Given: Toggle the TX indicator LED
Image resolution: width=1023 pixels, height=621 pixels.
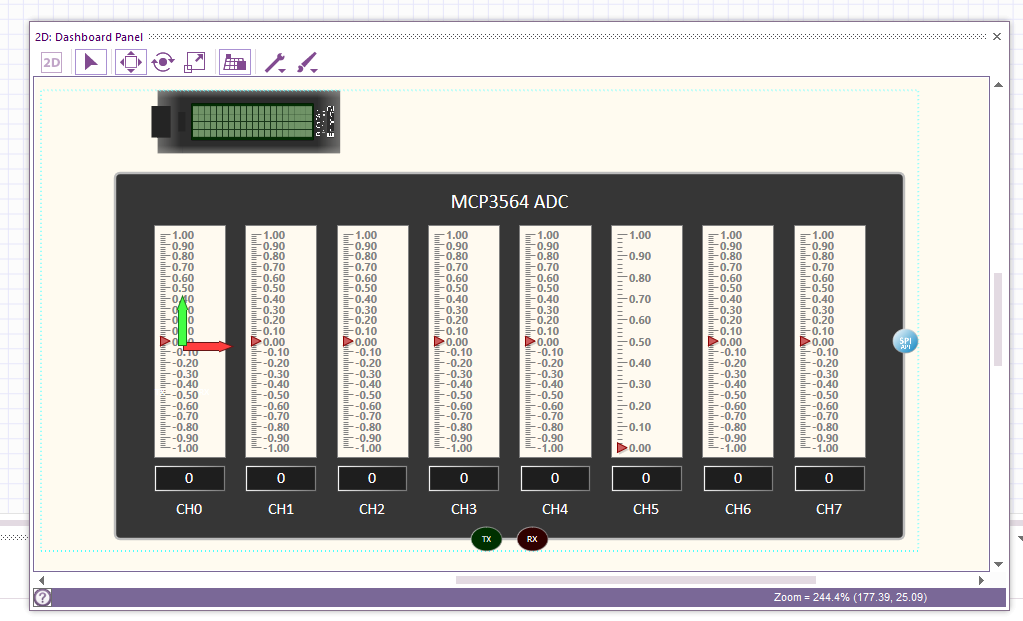Looking at the screenshot, I should pos(486,539).
